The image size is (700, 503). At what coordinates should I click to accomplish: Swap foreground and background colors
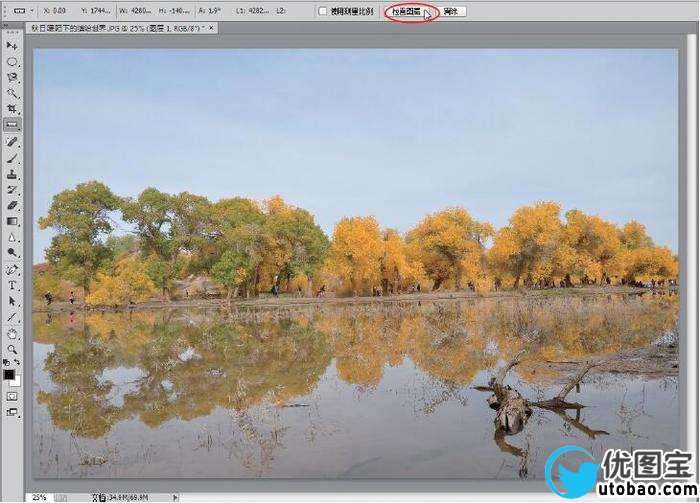point(17,362)
